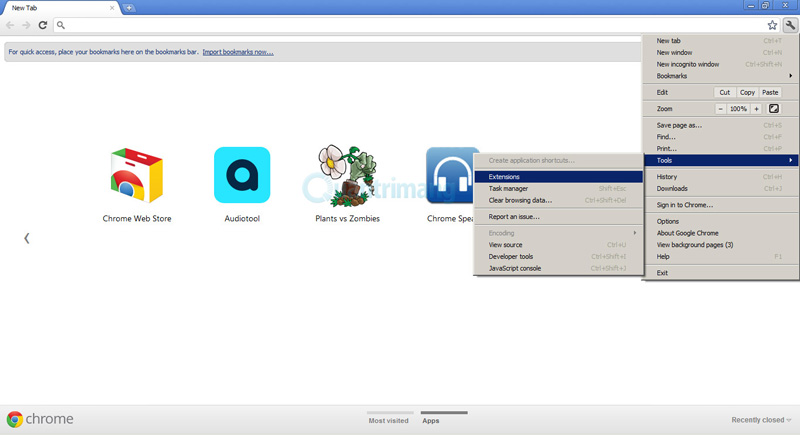Open Downloads from the menu
Viewport: 800px width, 435px height.
pos(720,189)
